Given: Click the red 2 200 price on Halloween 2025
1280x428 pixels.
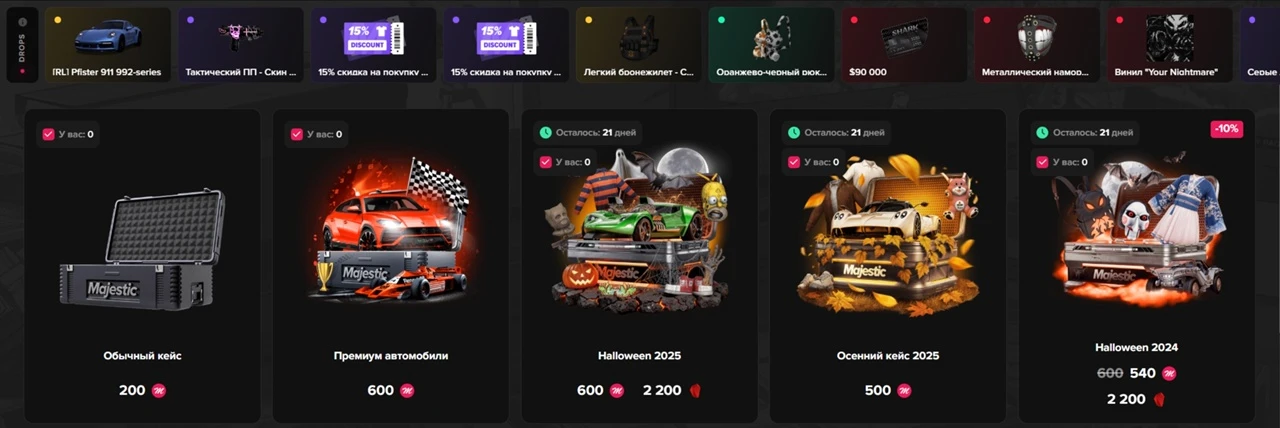Looking at the screenshot, I should point(665,390).
